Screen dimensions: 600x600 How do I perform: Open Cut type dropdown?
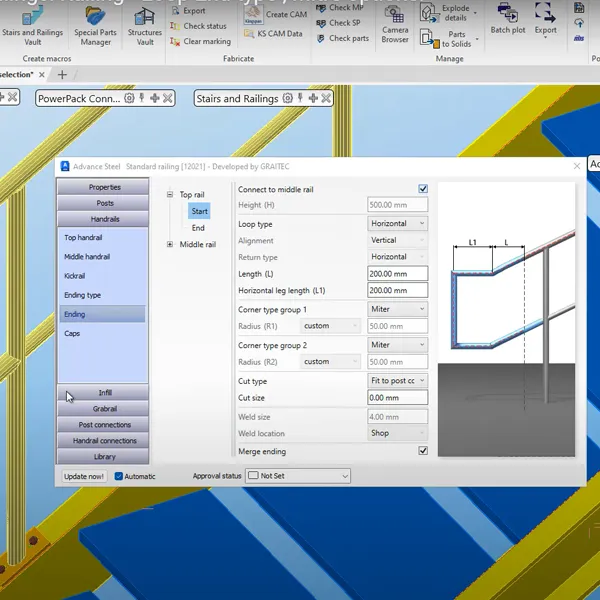point(398,381)
